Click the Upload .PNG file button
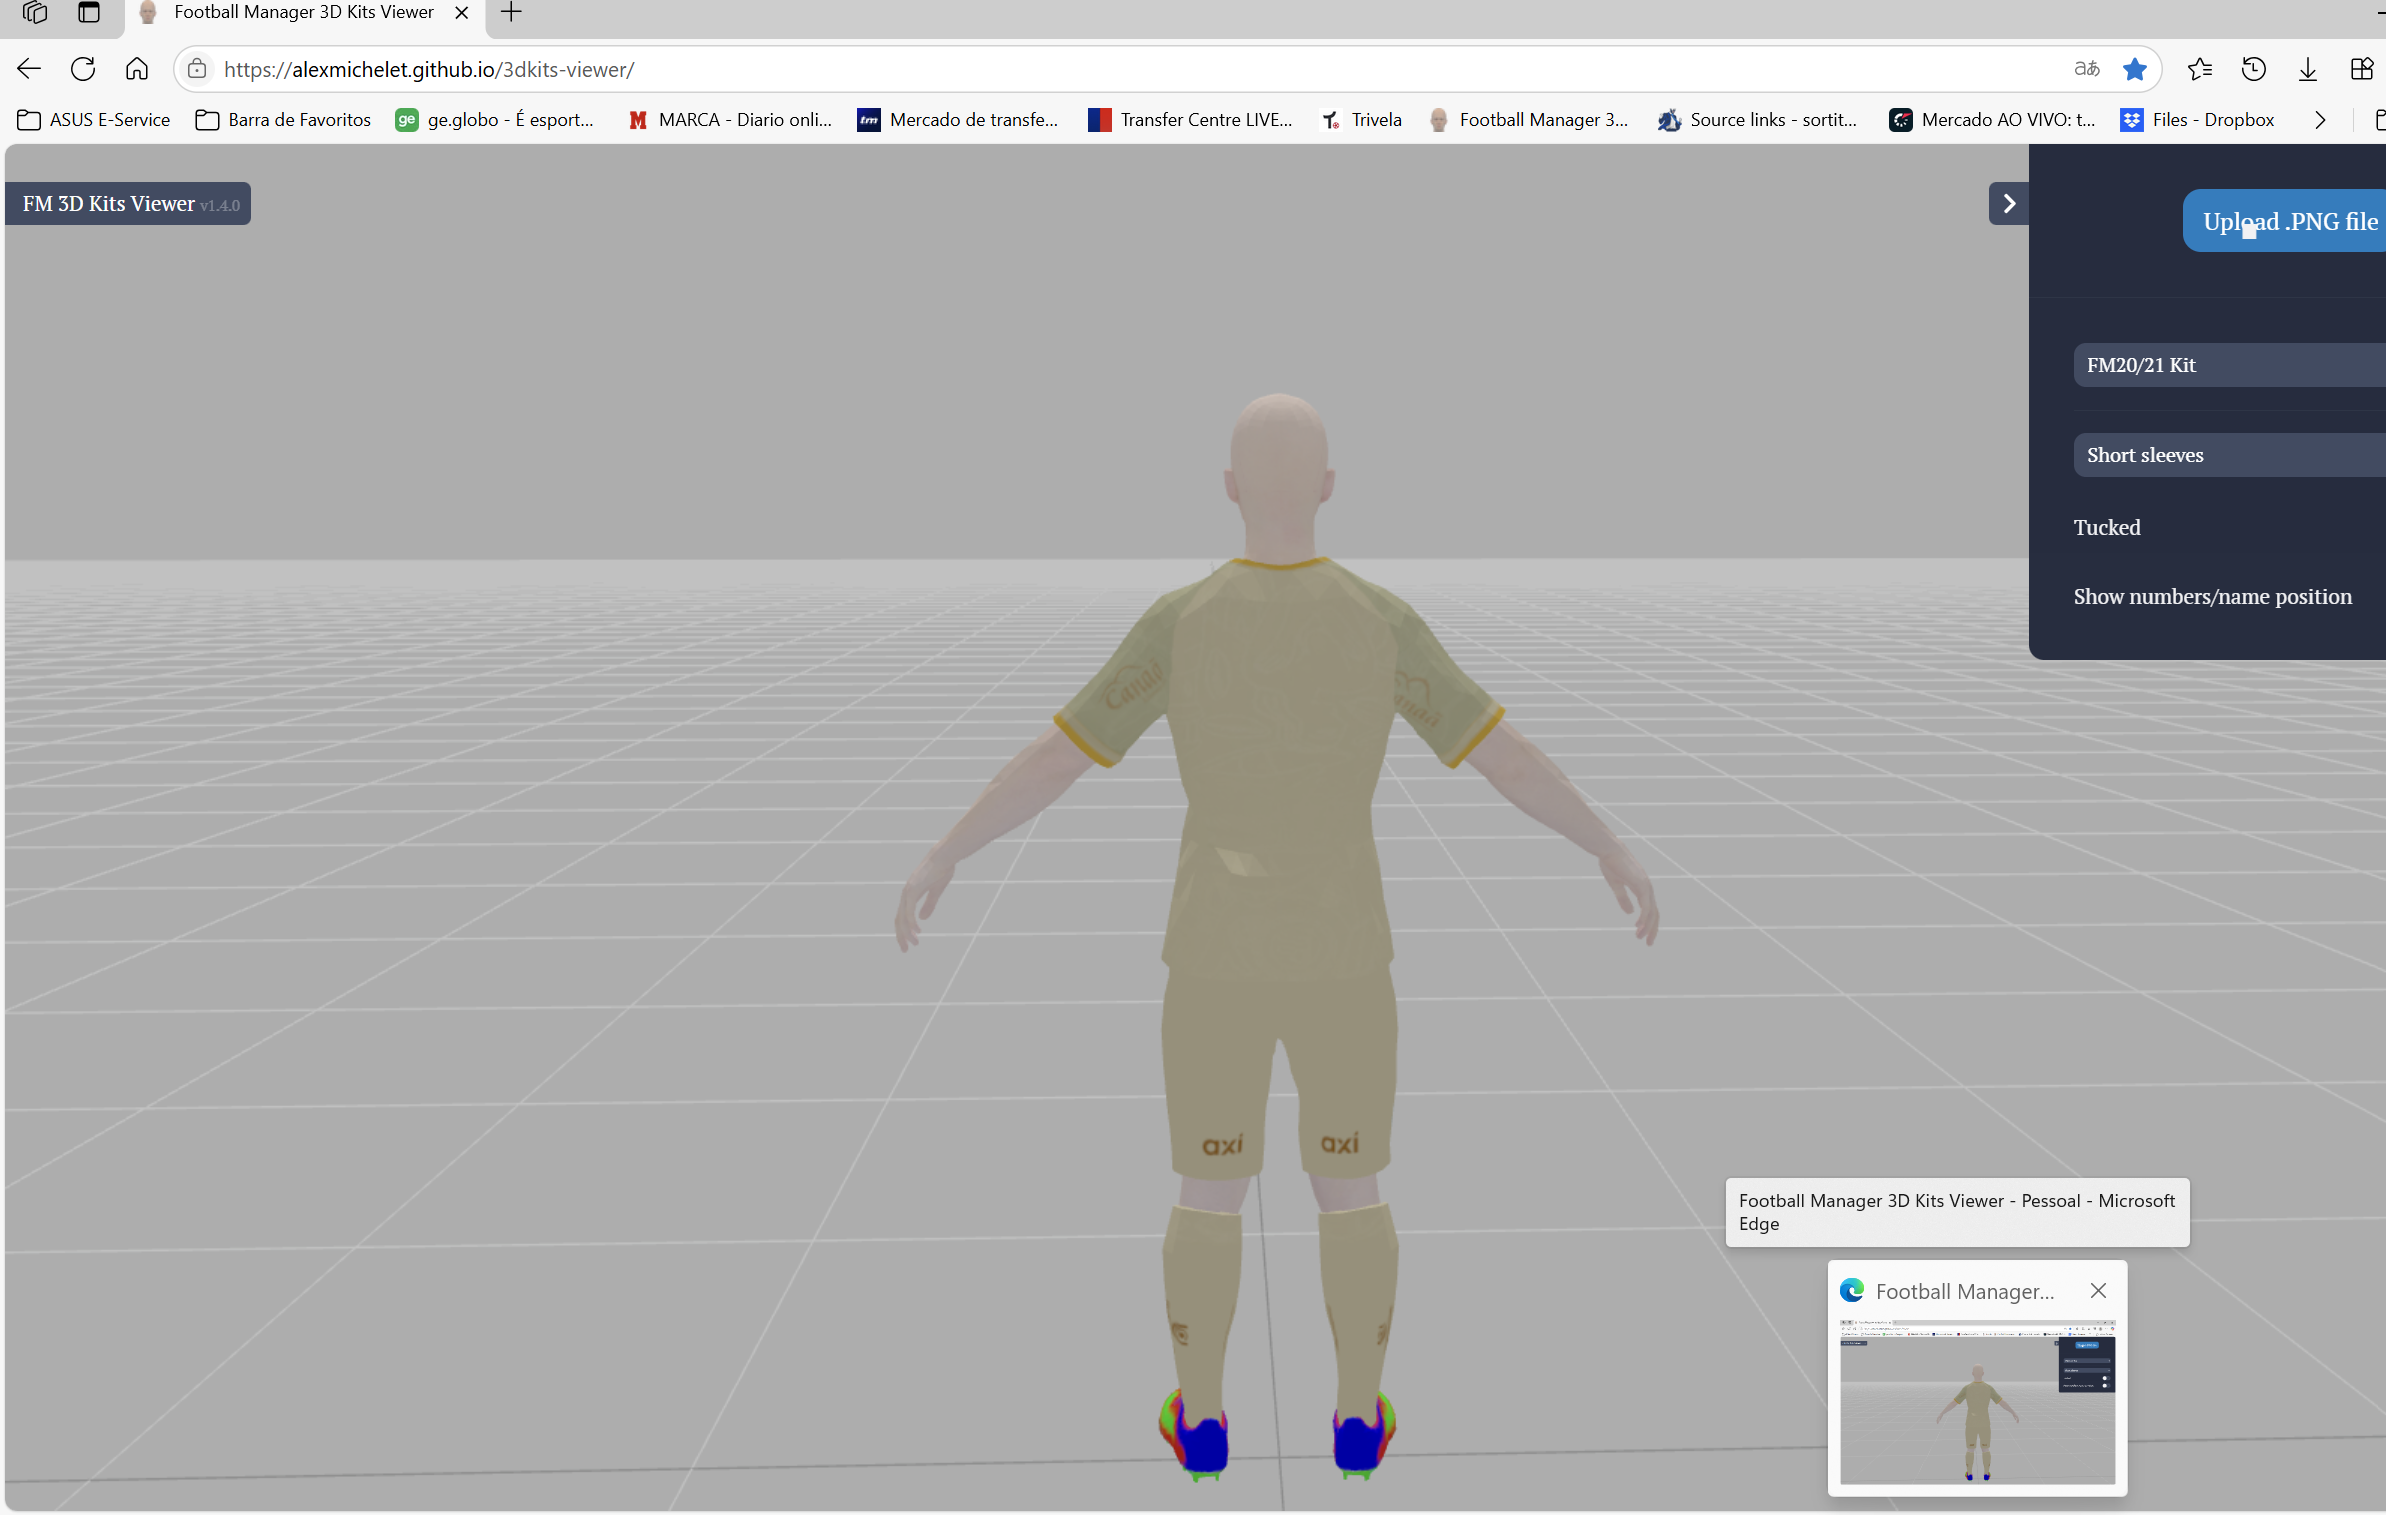The image size is (2386, 1515). coord(2288,221)
